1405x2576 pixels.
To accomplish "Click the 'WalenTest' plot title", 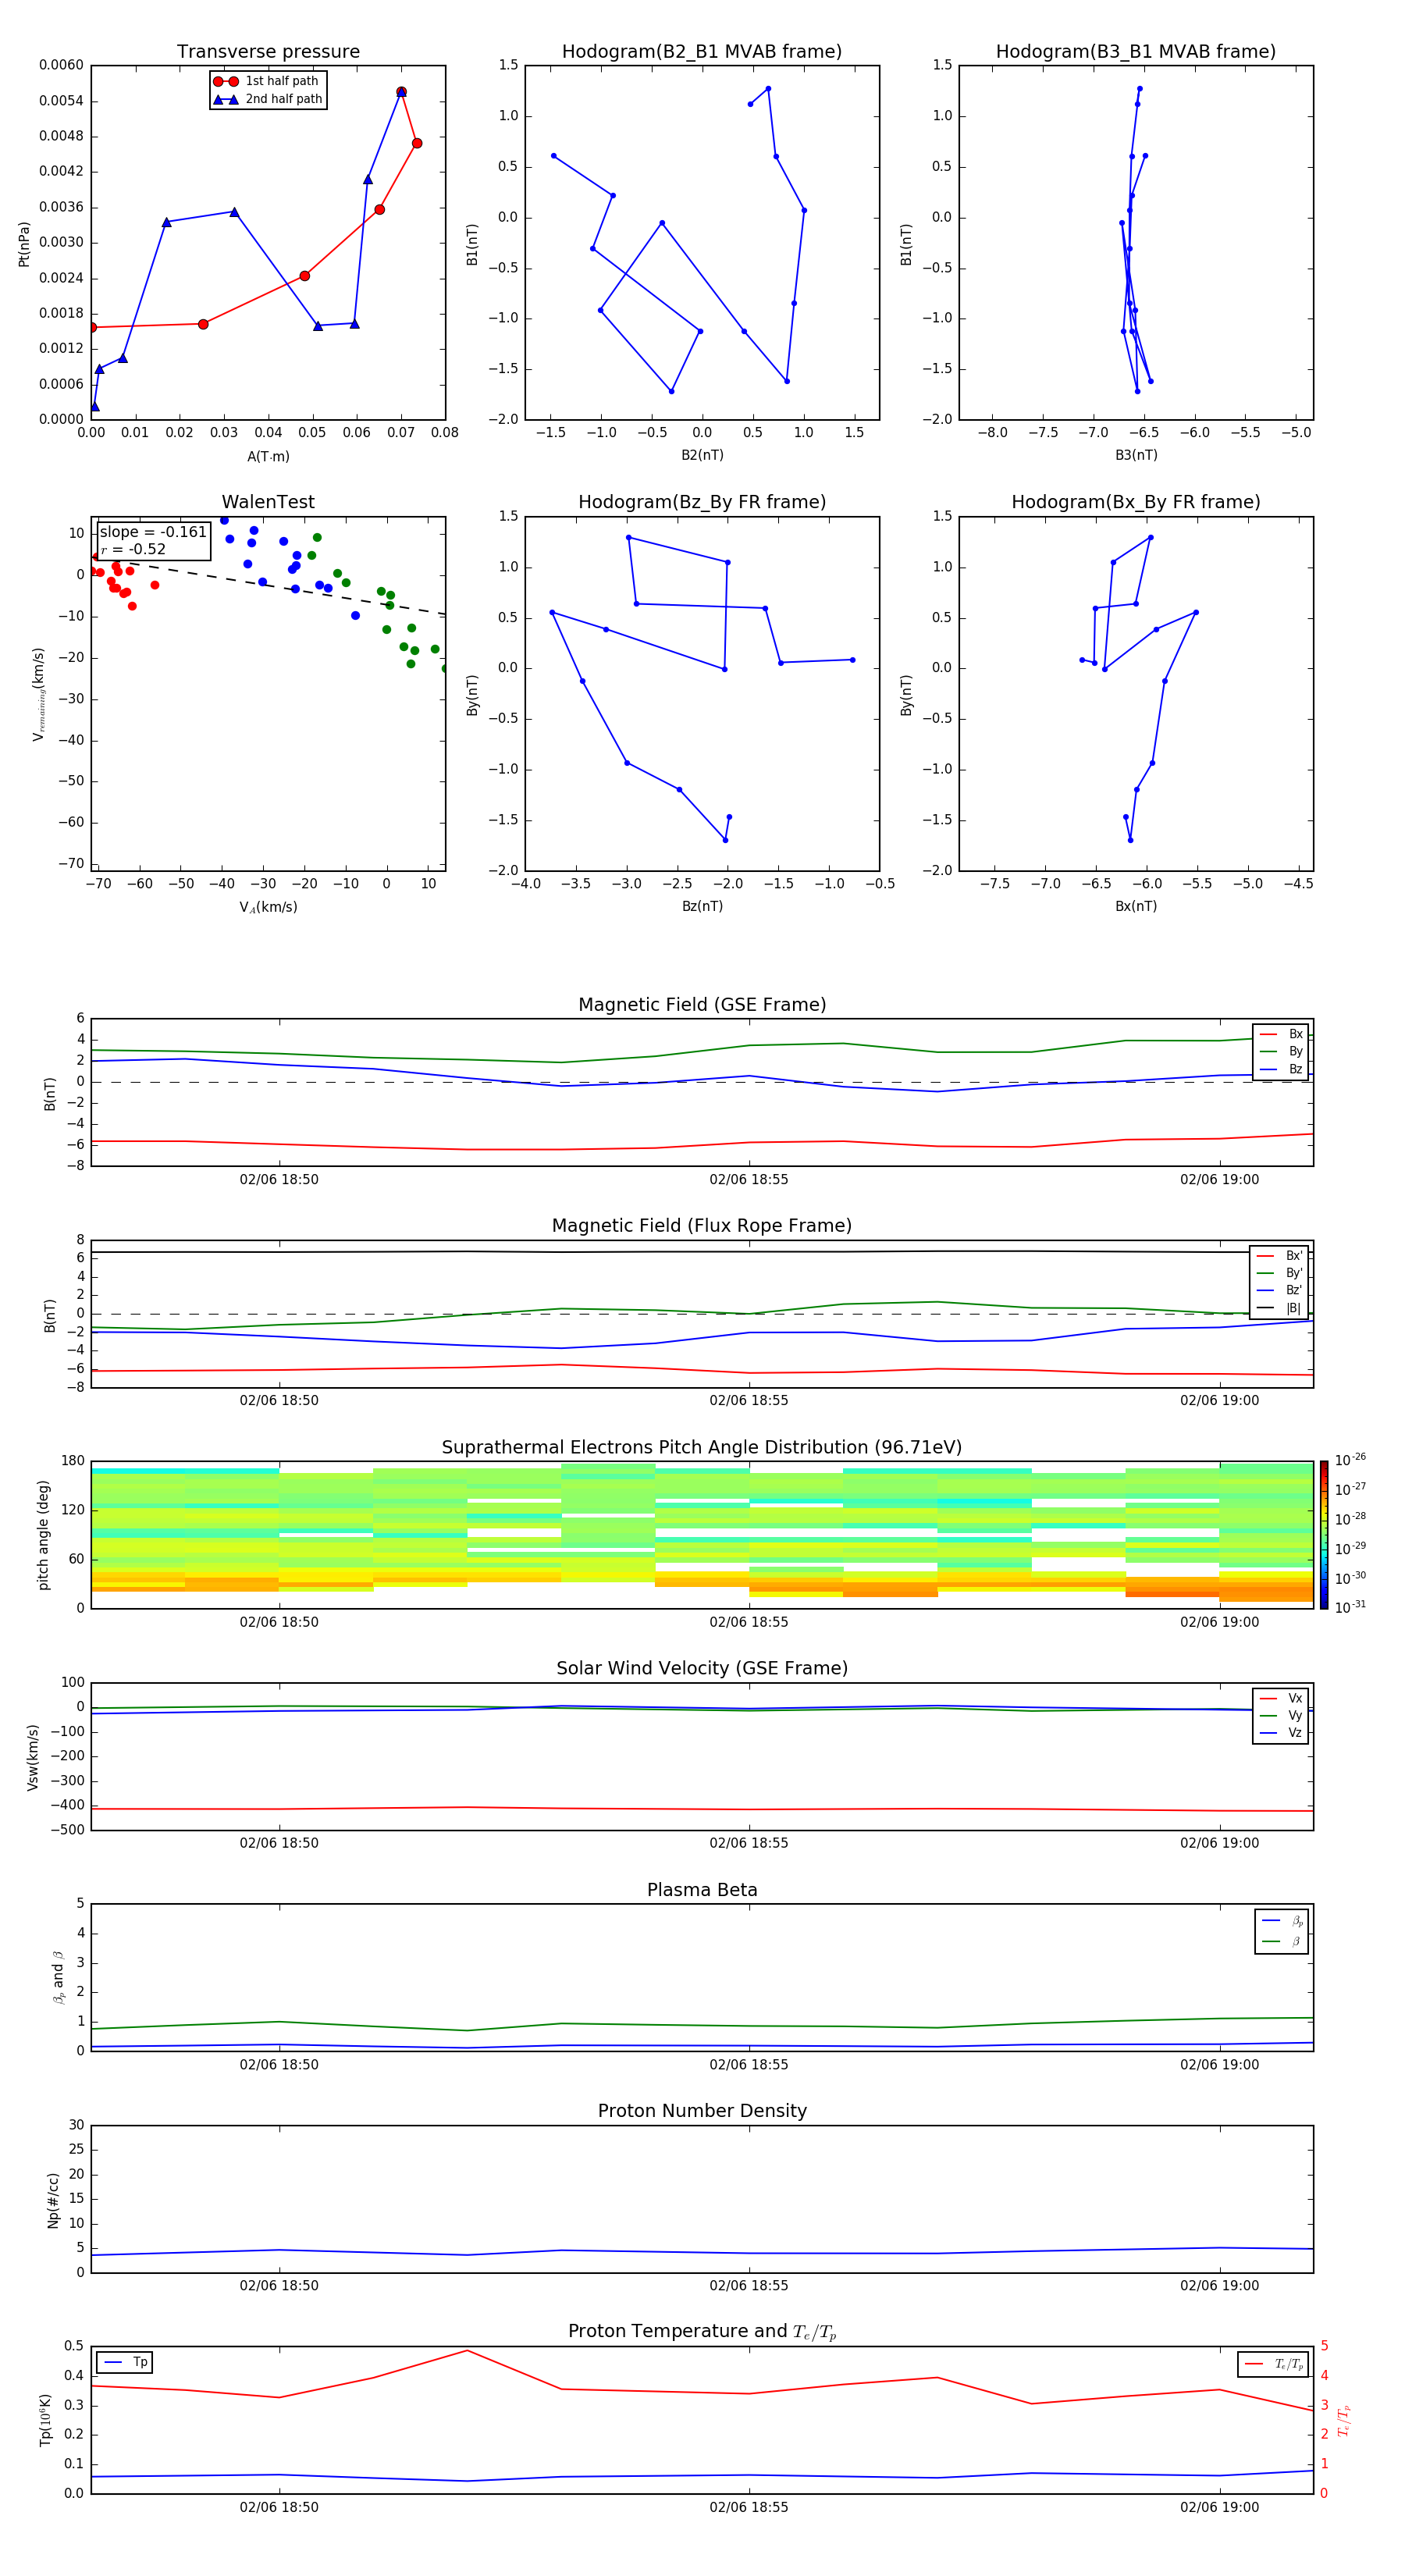I will pos(268,502).
